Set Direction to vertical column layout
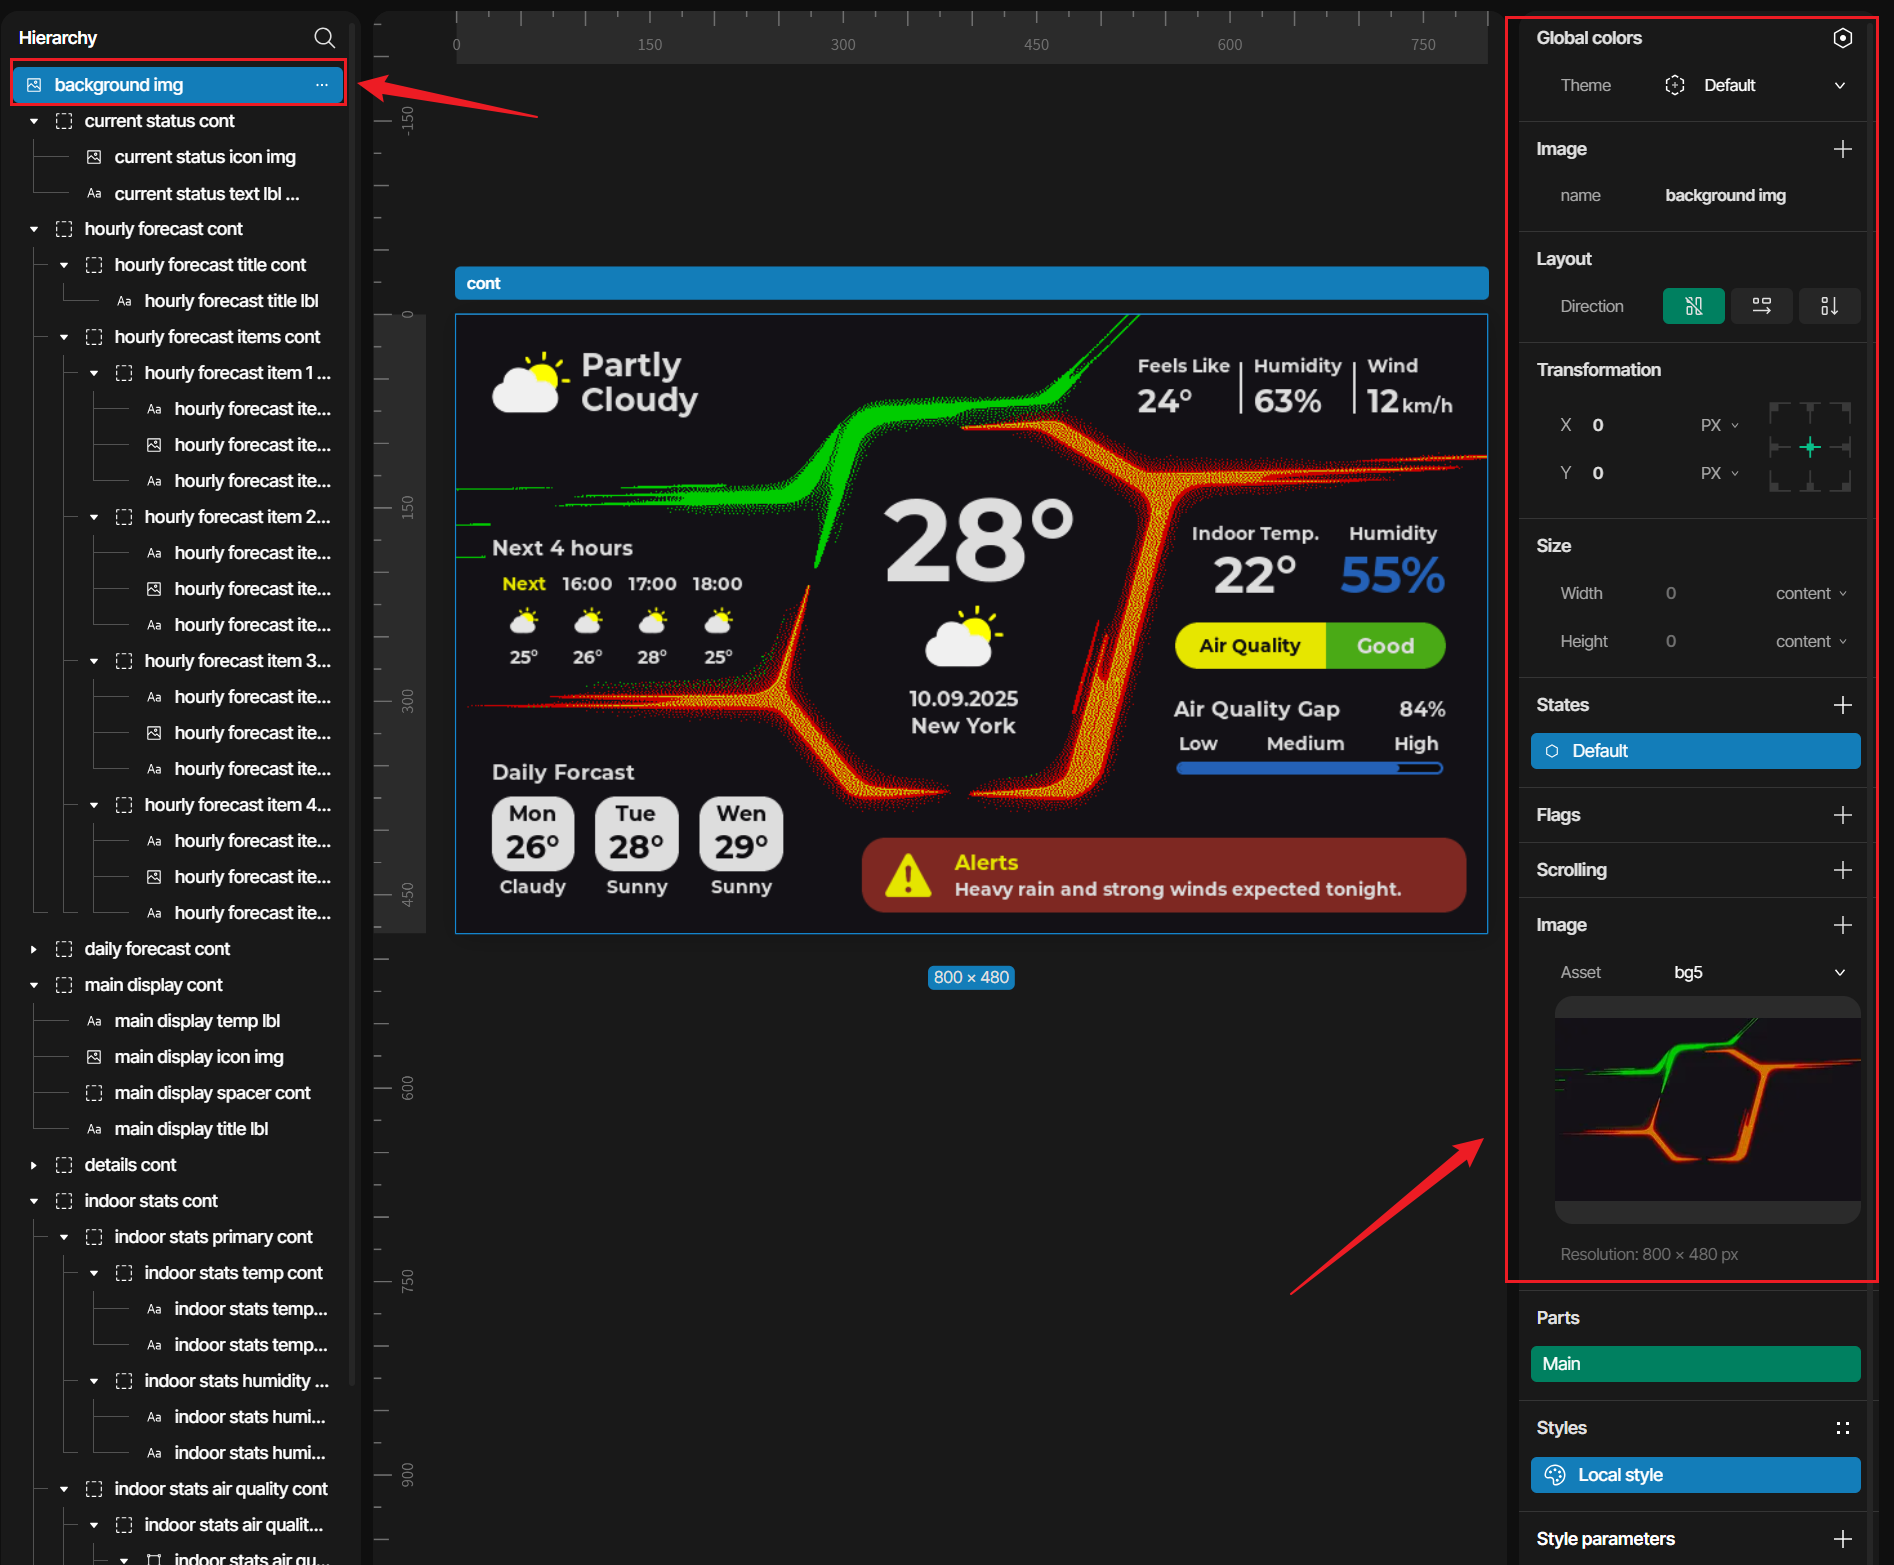Screen dimensions: 1894x1565 [1829, 306]
